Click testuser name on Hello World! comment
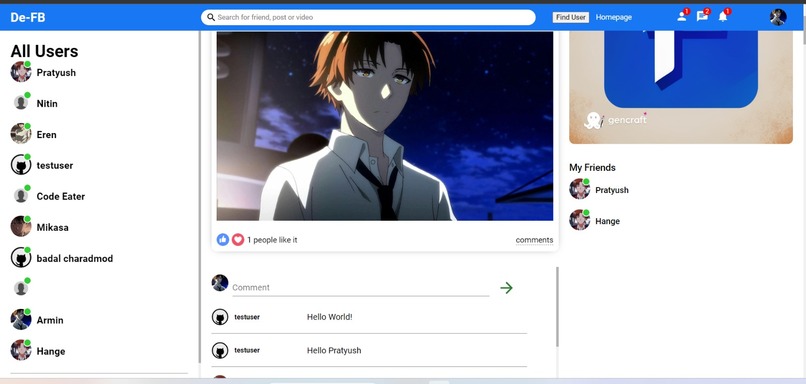This screenshot has height=384, width=806. (x=247, y=317)
